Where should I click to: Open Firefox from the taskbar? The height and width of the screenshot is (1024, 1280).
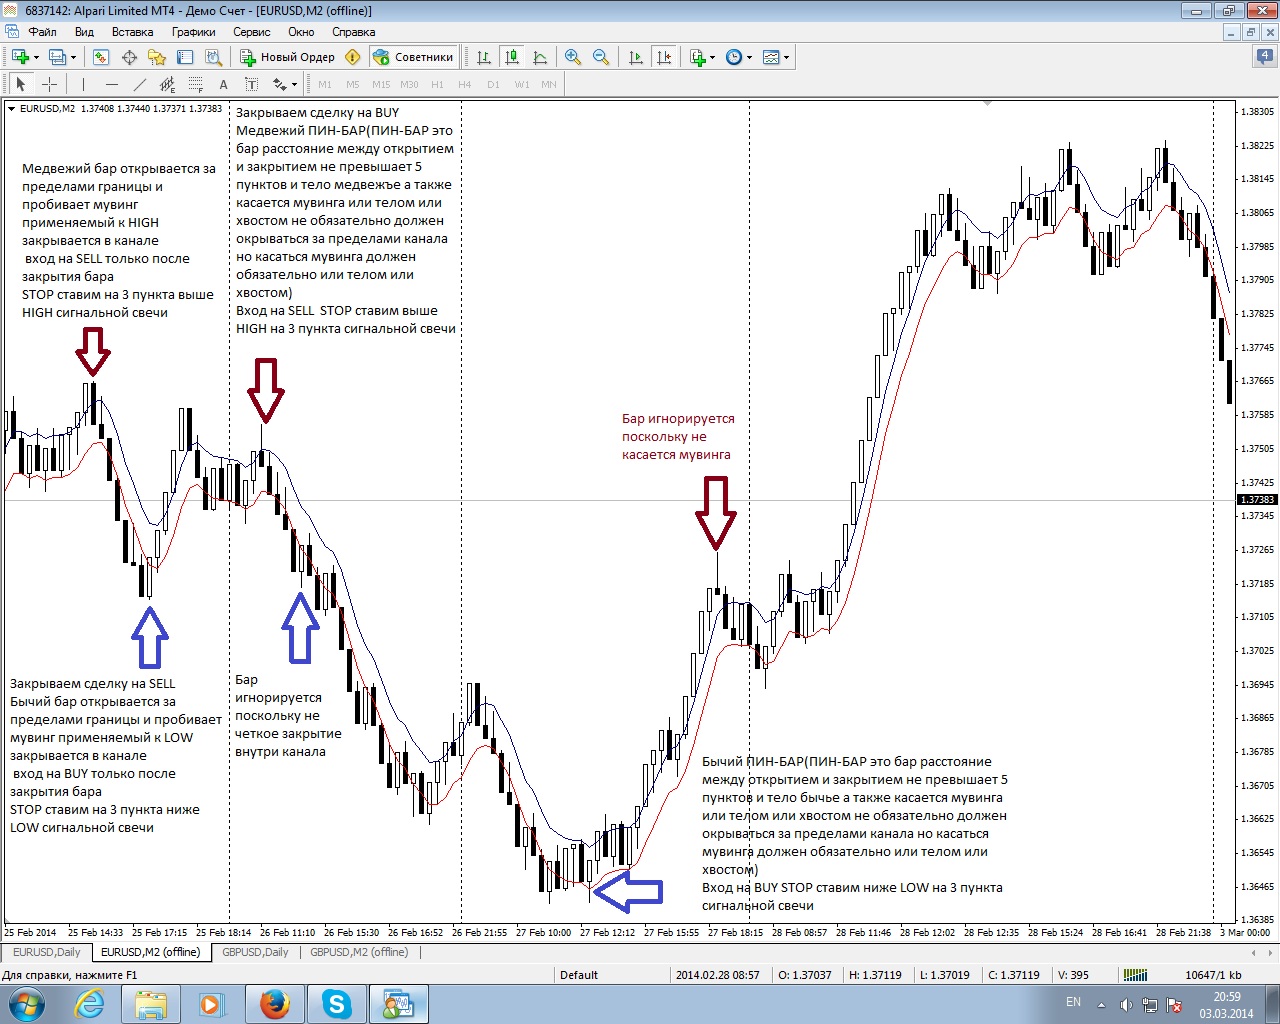(x=275, y=1004)
